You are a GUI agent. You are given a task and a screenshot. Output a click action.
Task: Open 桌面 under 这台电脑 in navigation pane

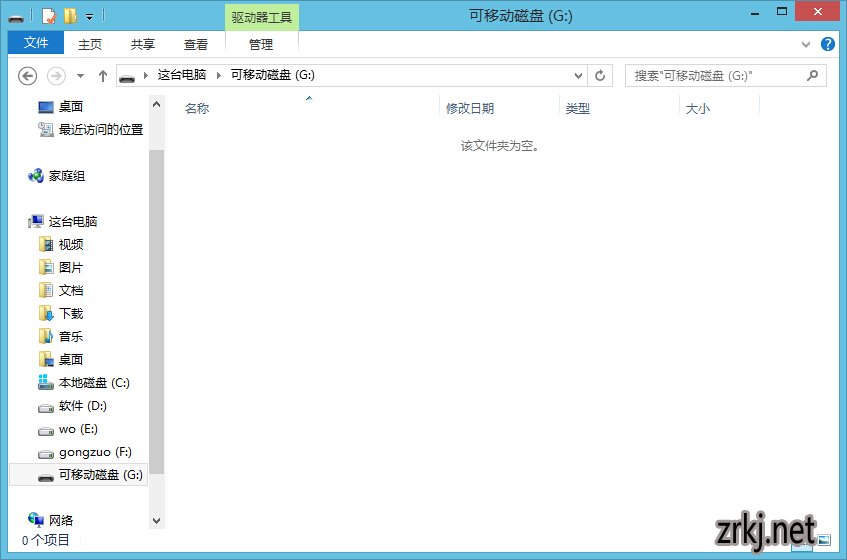click(71, 360)
